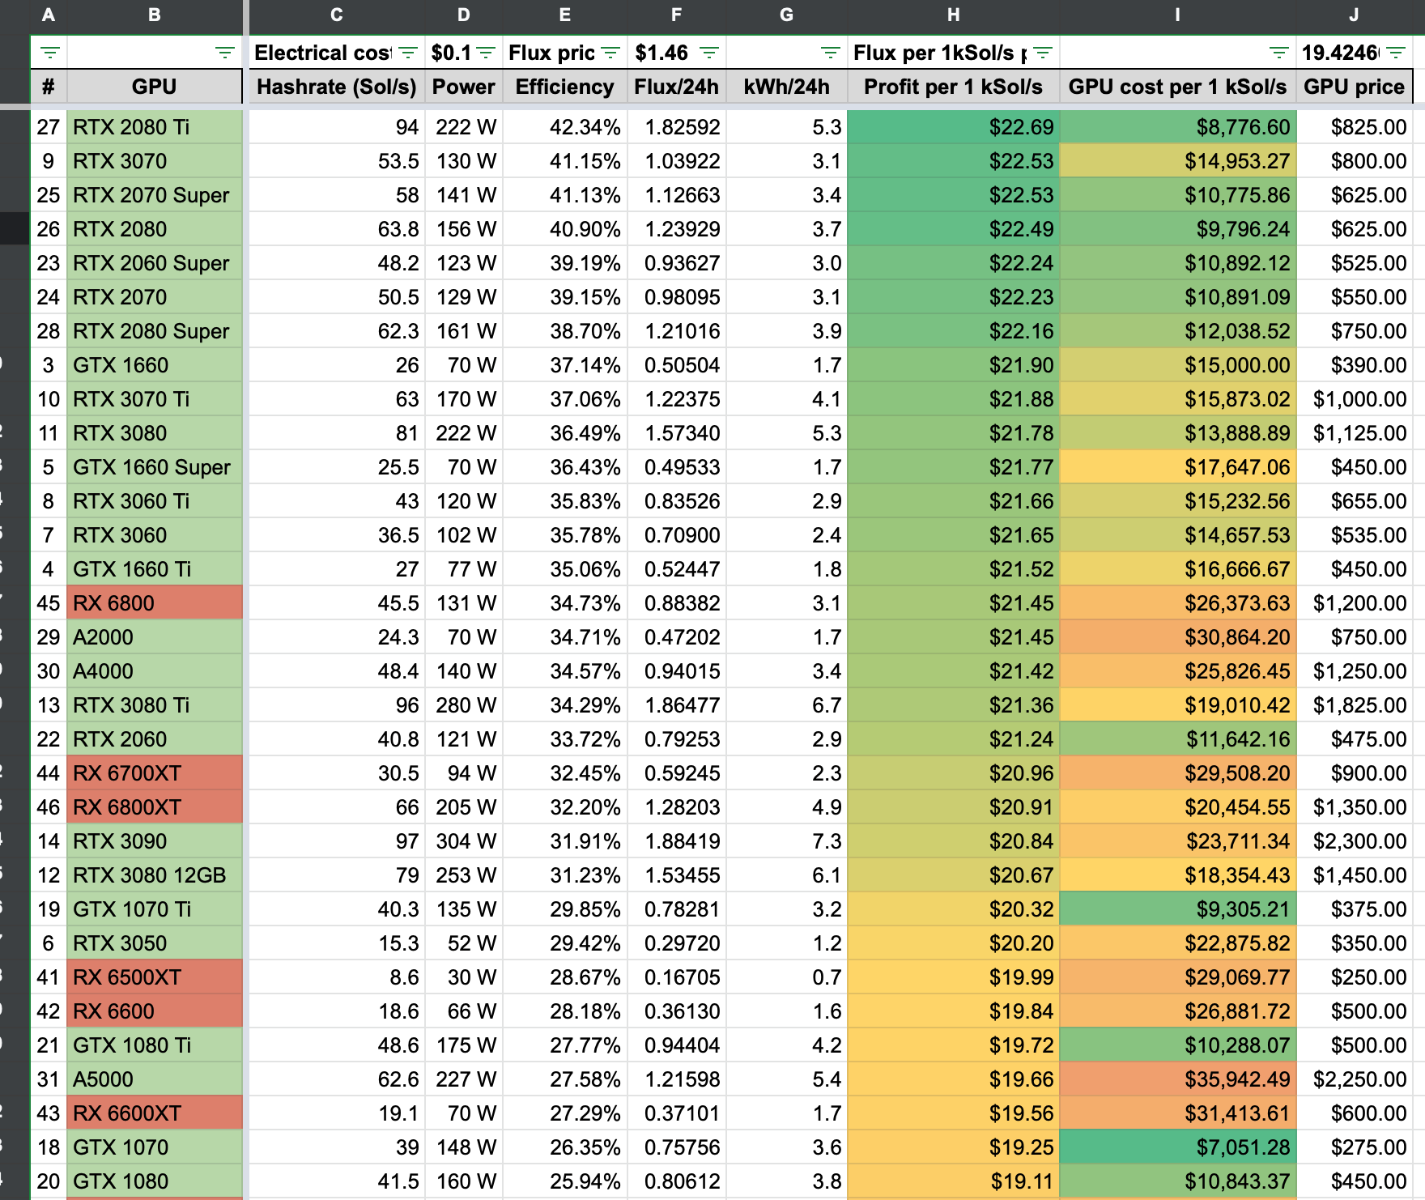Select column F header
The height and width of the screenshot is (1200, 1425).
coord(677,15)
